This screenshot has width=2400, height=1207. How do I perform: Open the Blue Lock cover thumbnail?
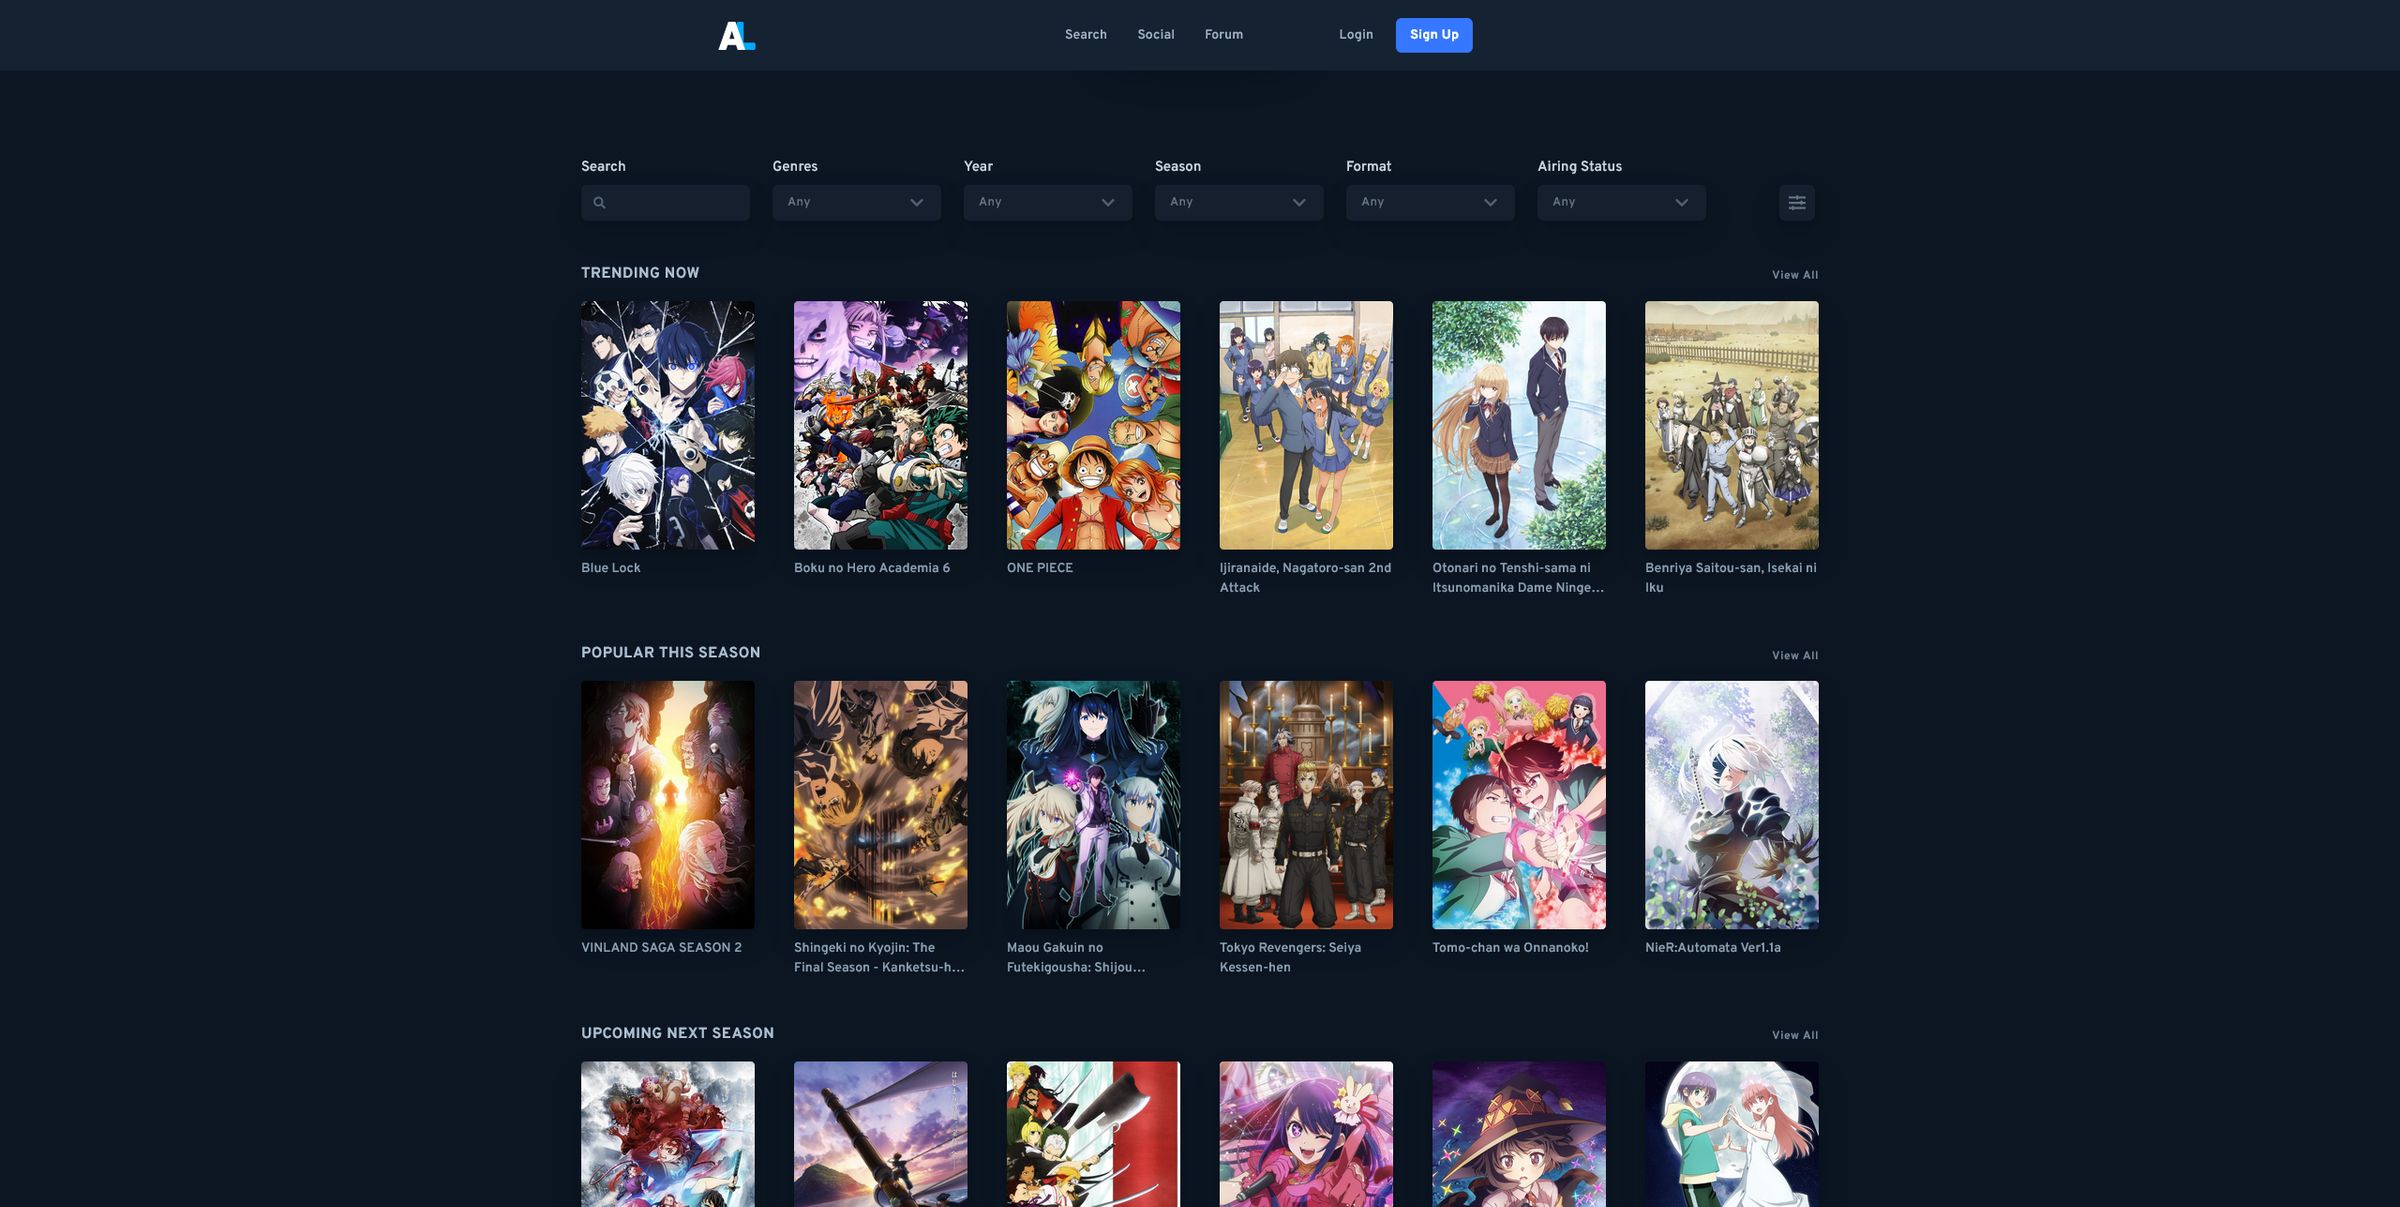click(668, 425)
